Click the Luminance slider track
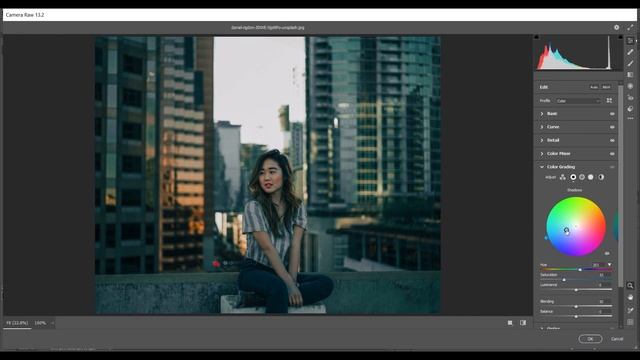Screen dimensions: 640x360 click(576, 290)
